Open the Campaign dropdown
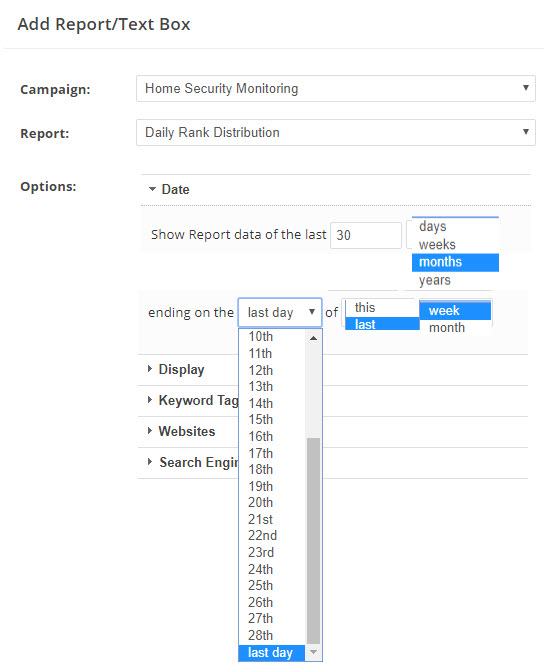545x669 pixels. coord(335,89)
